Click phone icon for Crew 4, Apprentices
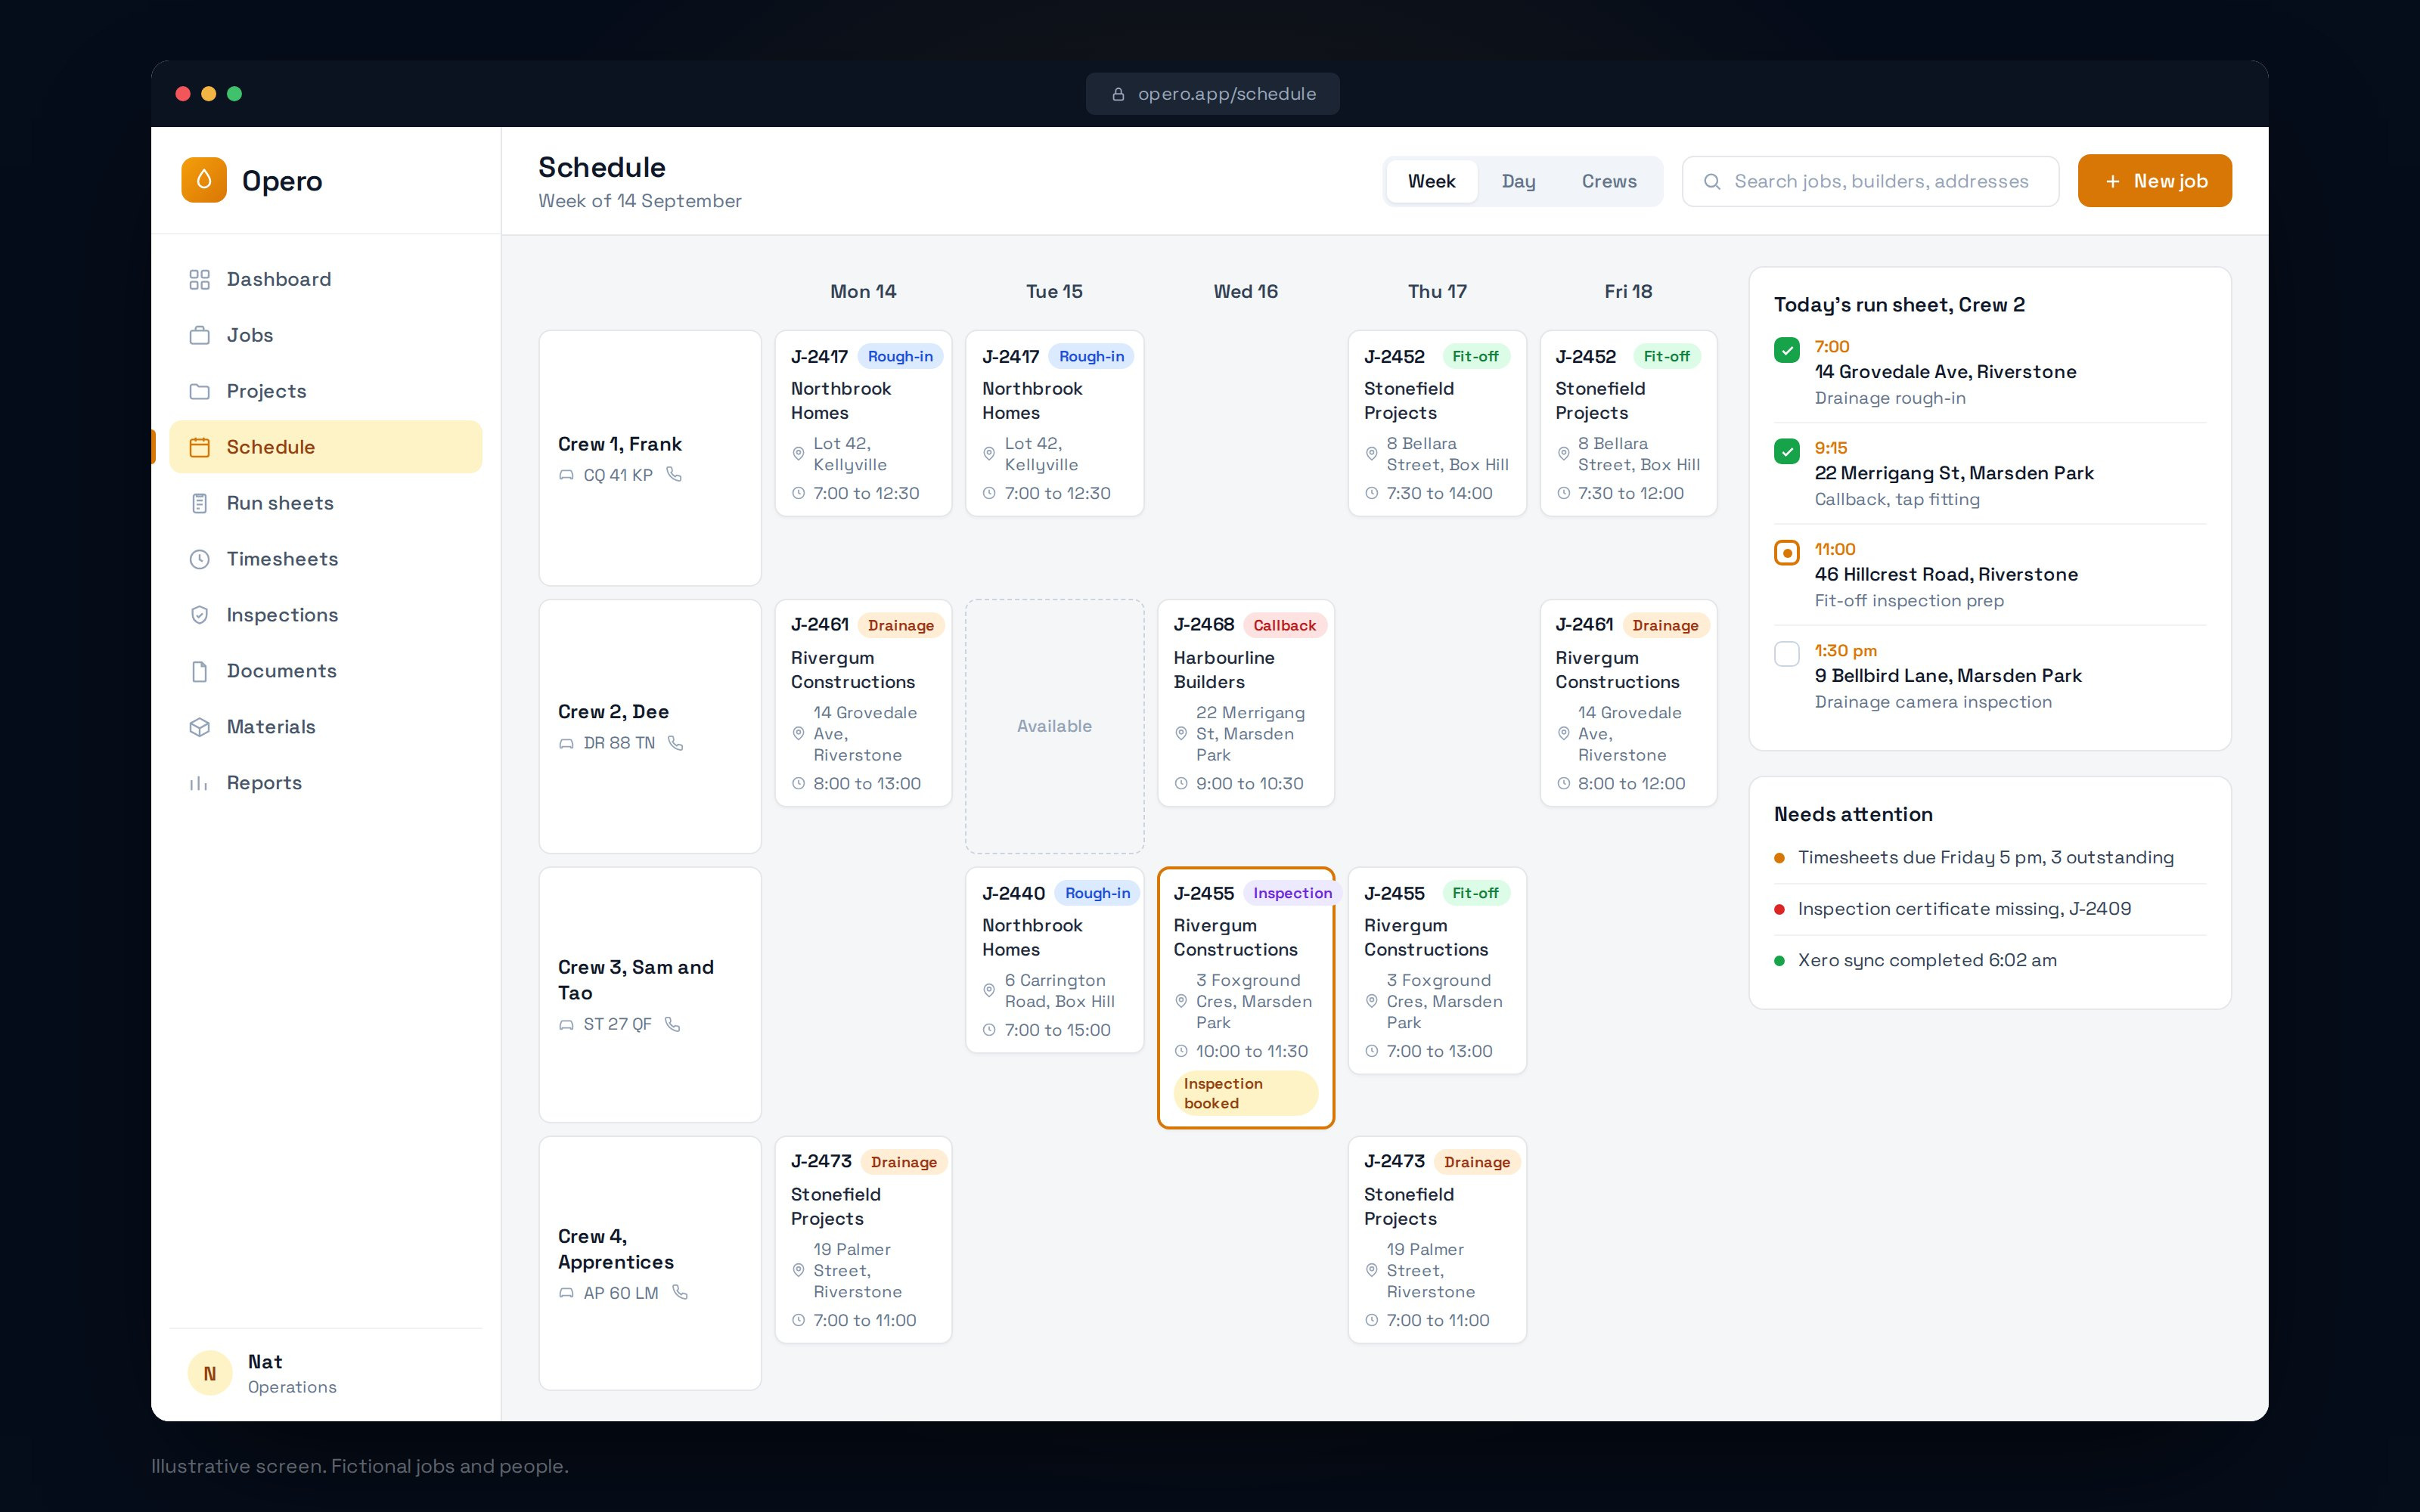 coord(680,1292)
